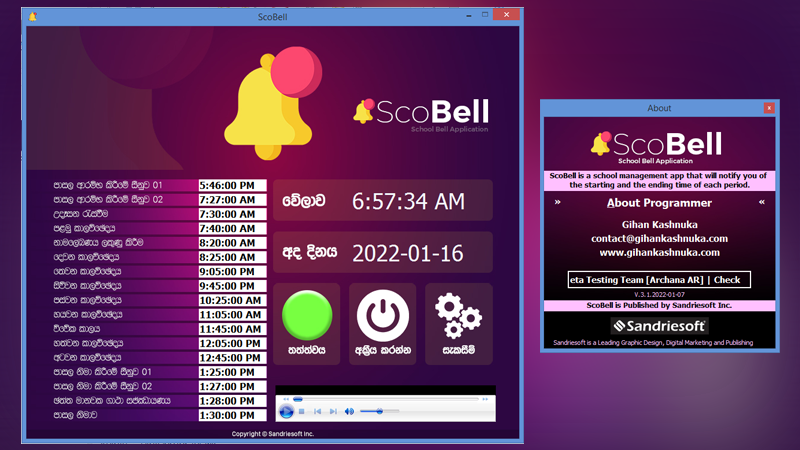Image resolution: width=800 pixels, height=450 pixels.
Task: Click 'ScoBell is Published by Sandriesoft Inc.' banner
Action: (659, 305)
